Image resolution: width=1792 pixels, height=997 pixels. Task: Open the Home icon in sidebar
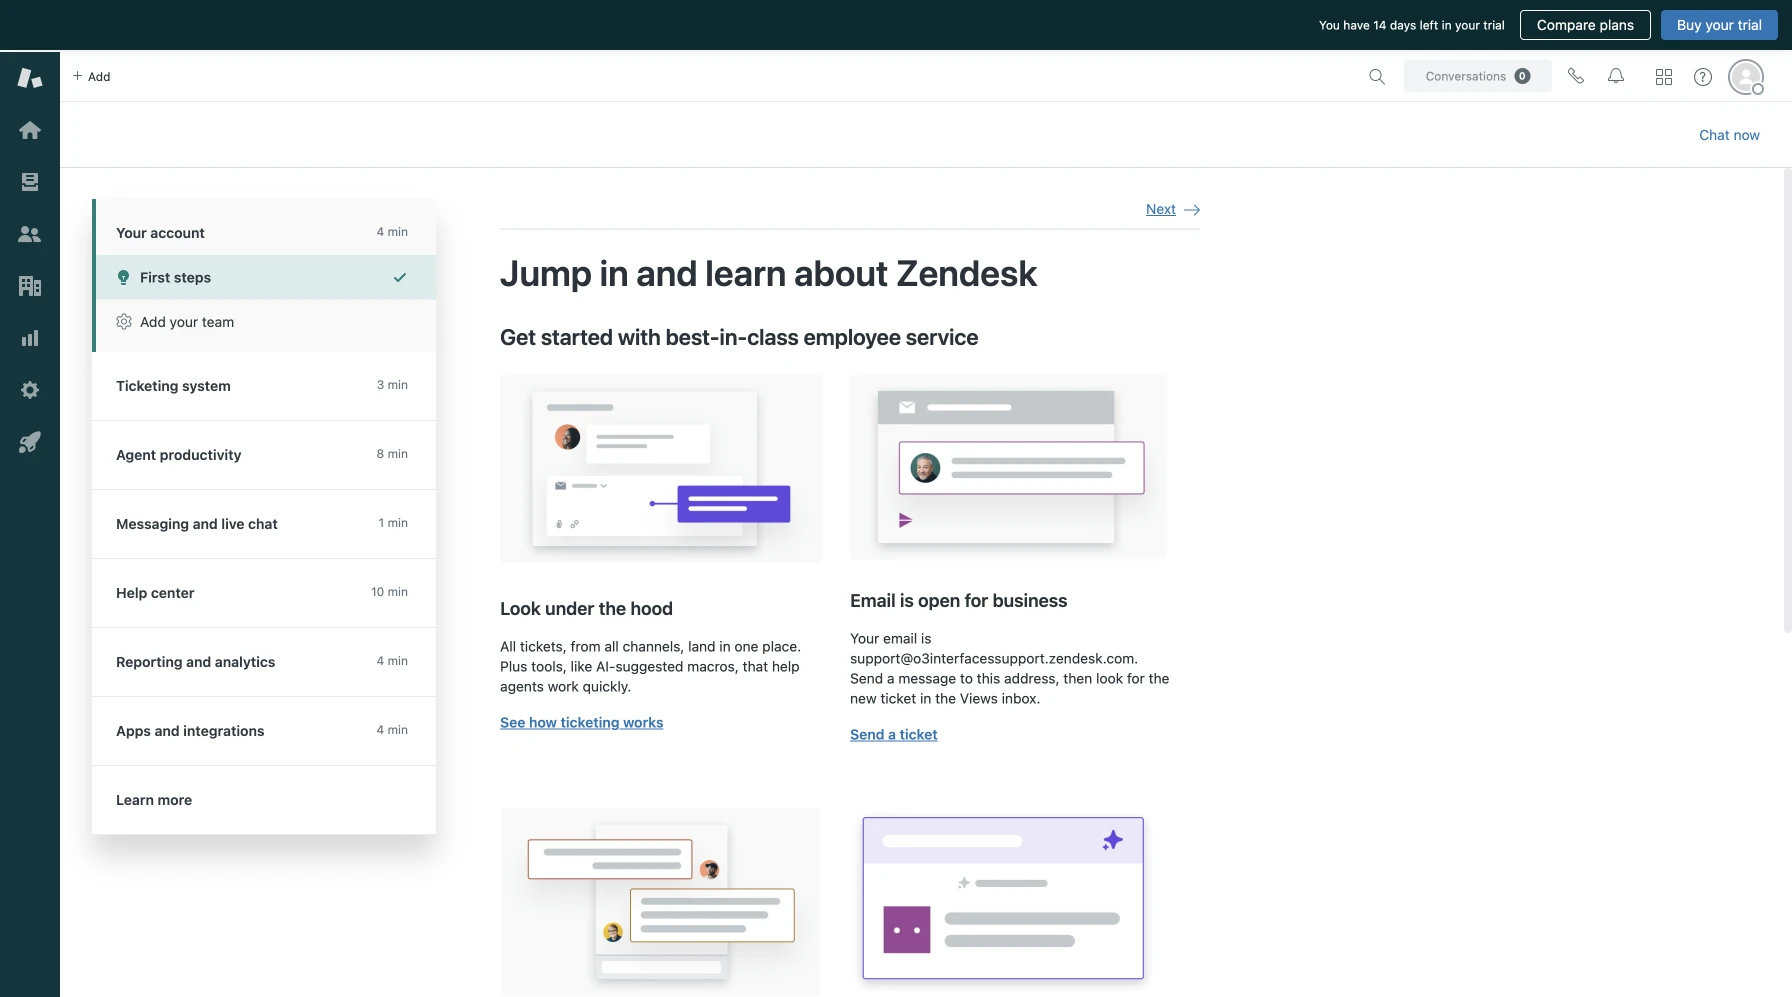(x=30, y=130)
